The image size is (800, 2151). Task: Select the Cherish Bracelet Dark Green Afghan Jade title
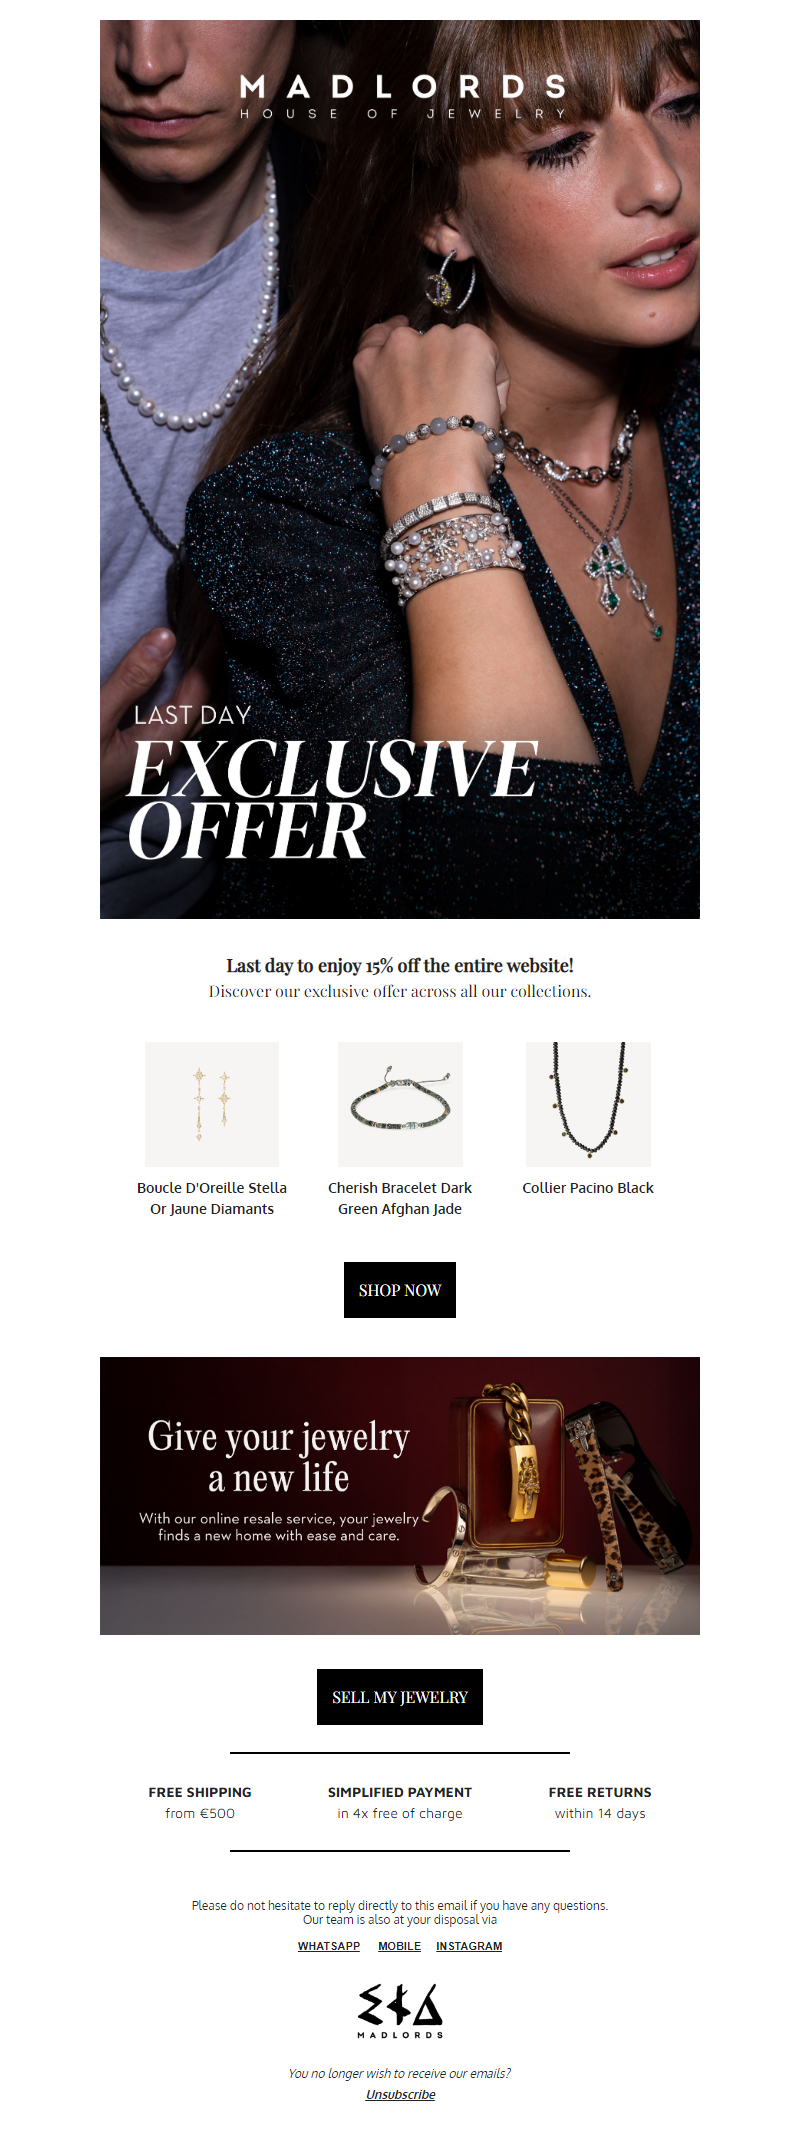point(400,1198)
